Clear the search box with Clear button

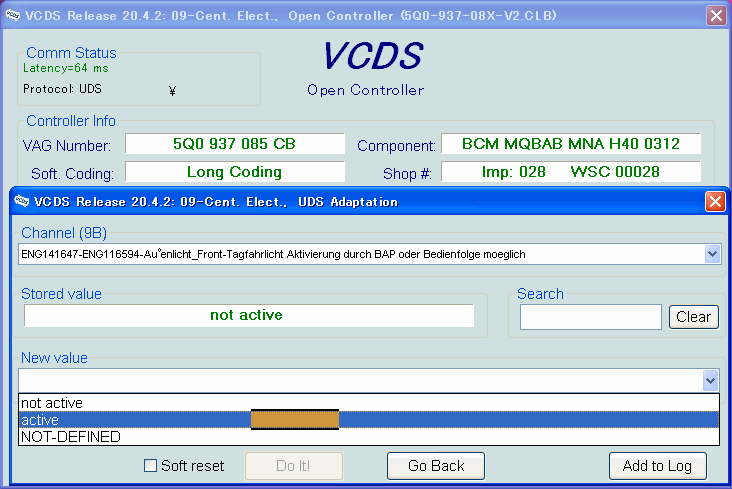(693, 317)
